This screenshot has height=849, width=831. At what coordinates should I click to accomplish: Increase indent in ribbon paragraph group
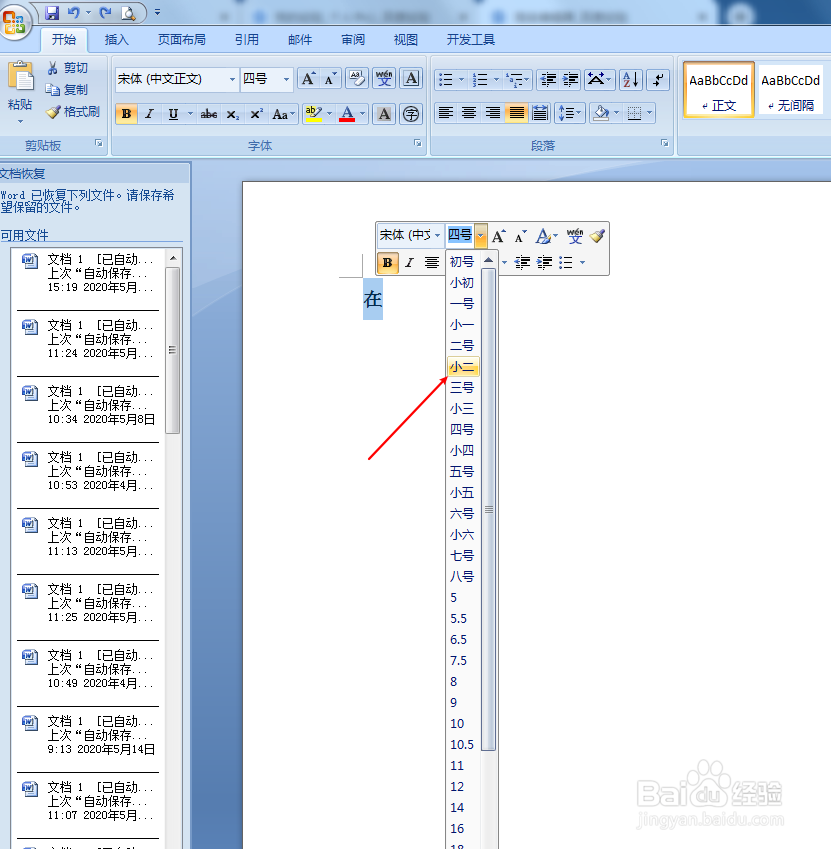570,80
